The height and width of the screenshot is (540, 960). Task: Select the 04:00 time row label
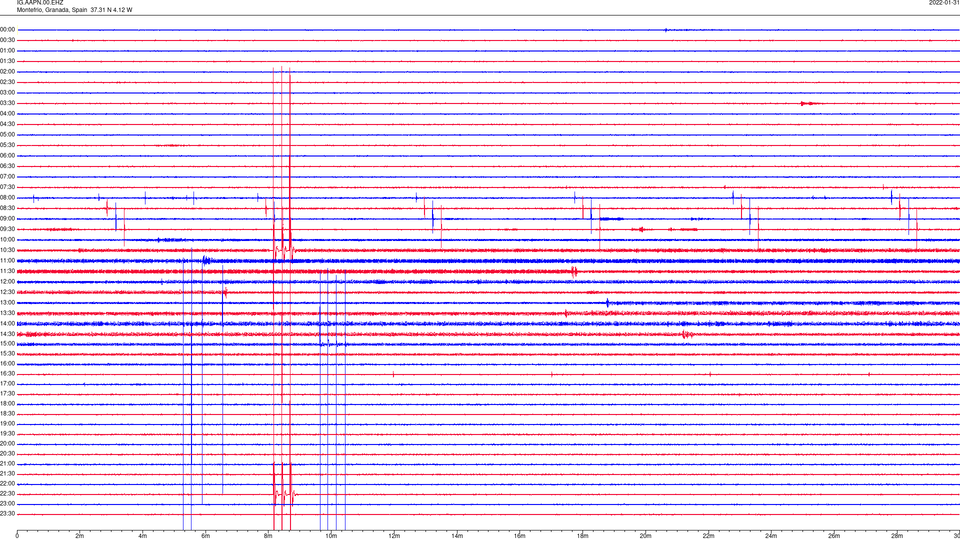coord(7,114)
